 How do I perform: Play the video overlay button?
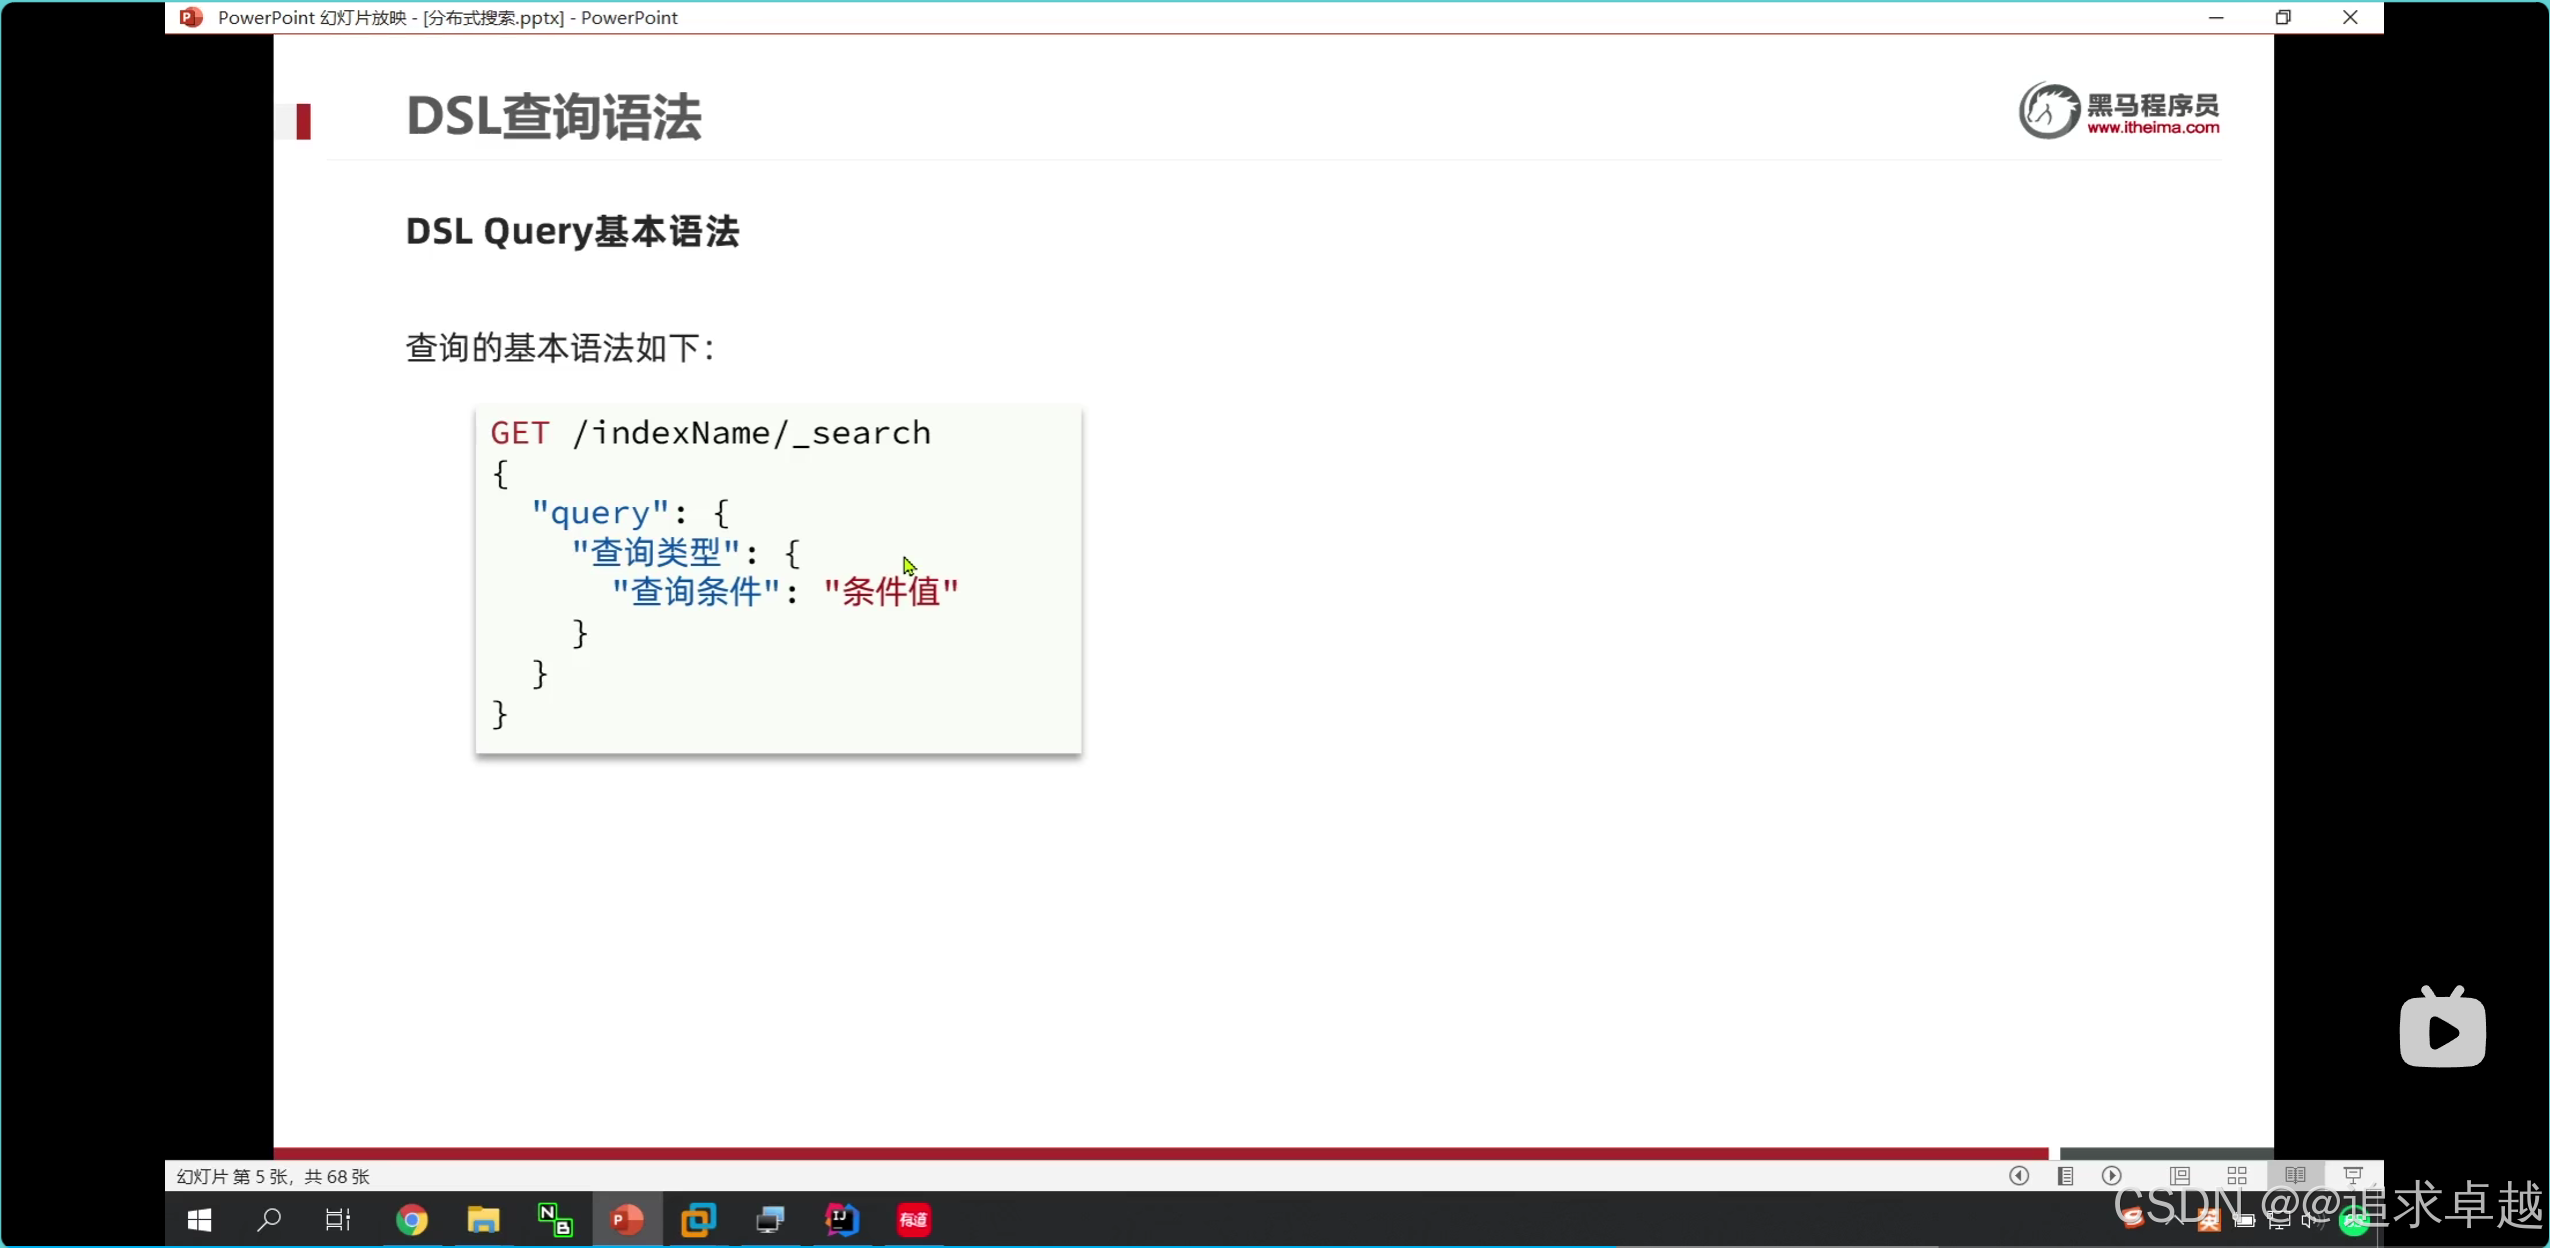pos(2442,1031)
